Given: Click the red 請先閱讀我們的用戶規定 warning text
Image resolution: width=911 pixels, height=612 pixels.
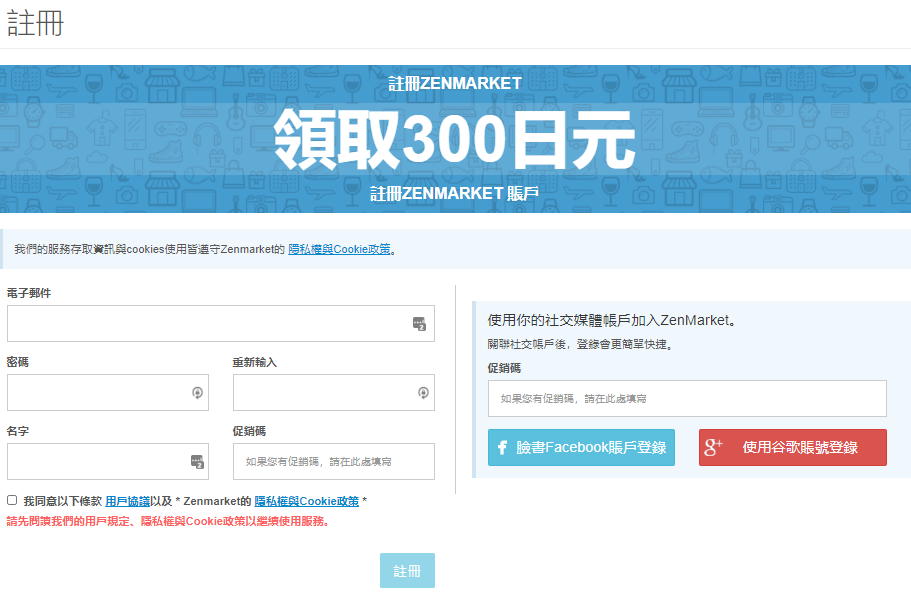Looking at the screenshot, I should [168, 521].
